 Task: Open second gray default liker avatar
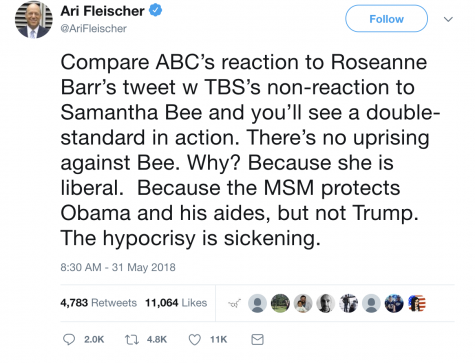[371, 303]
